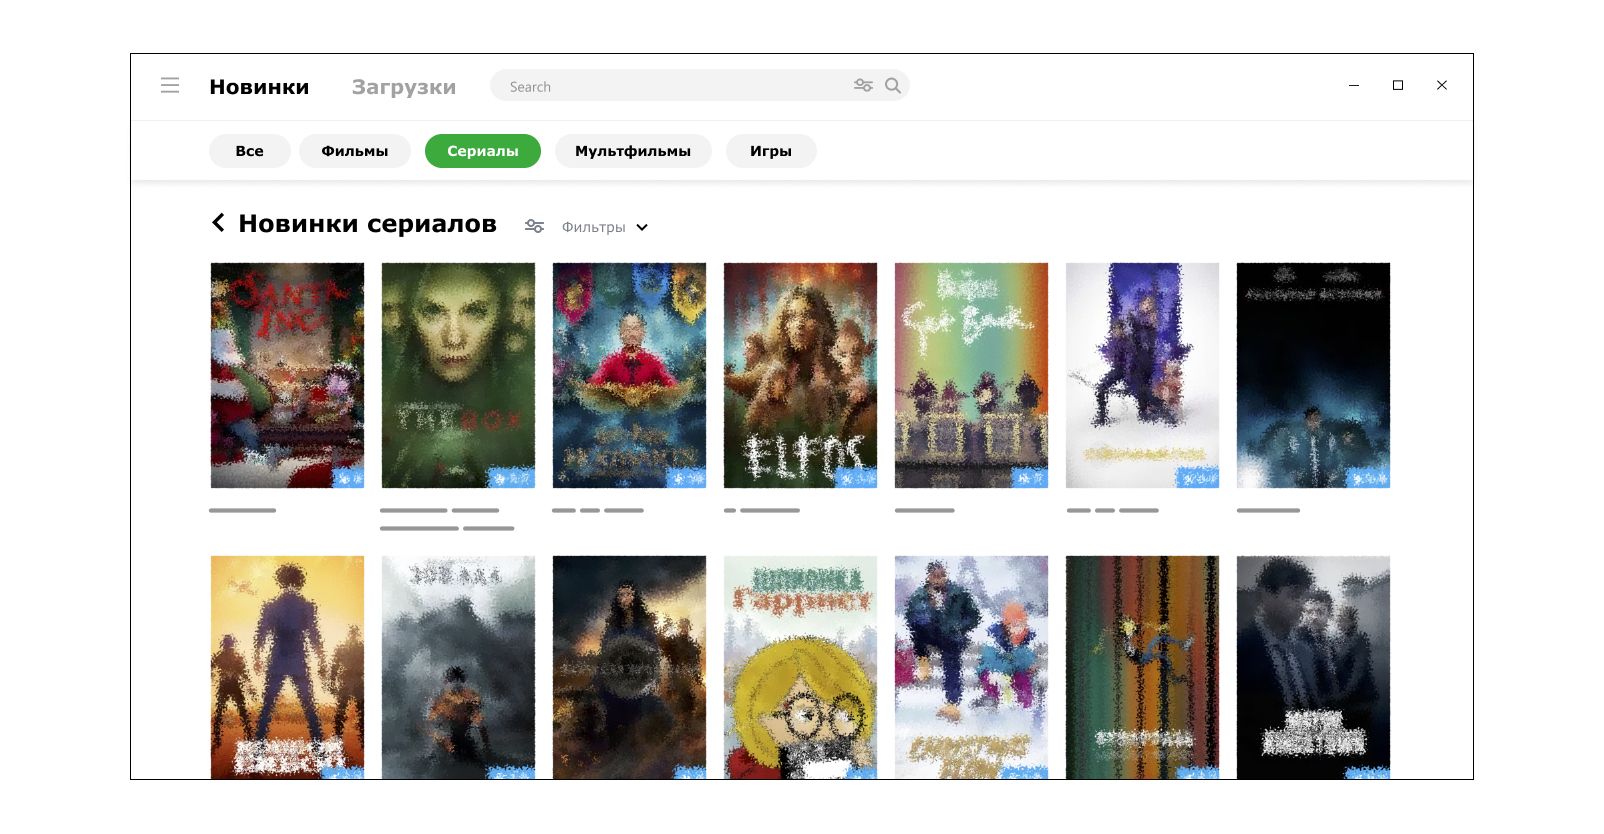Open the orange silhouette poster in second row
This screenshot has width=1604, height=834.
click(x=288, y=667)
